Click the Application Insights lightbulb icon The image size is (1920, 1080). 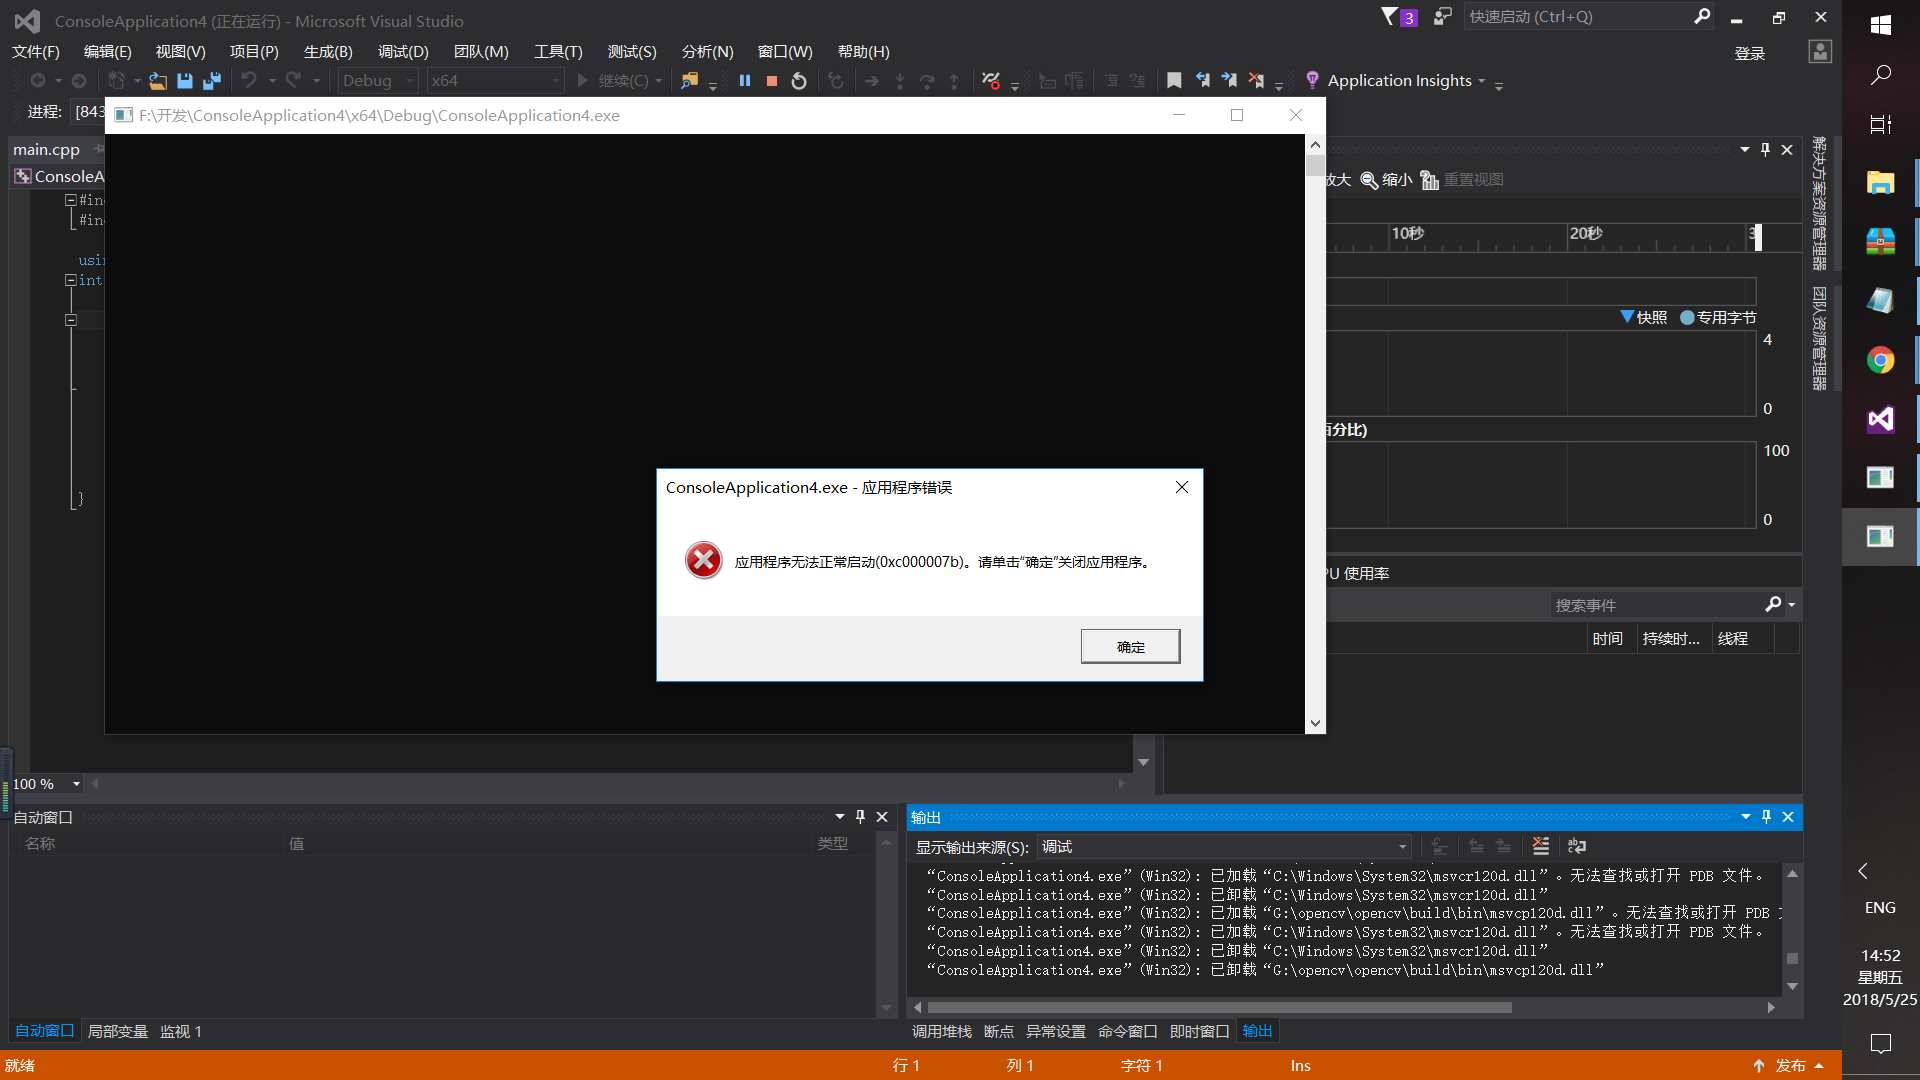(1313, 80)
